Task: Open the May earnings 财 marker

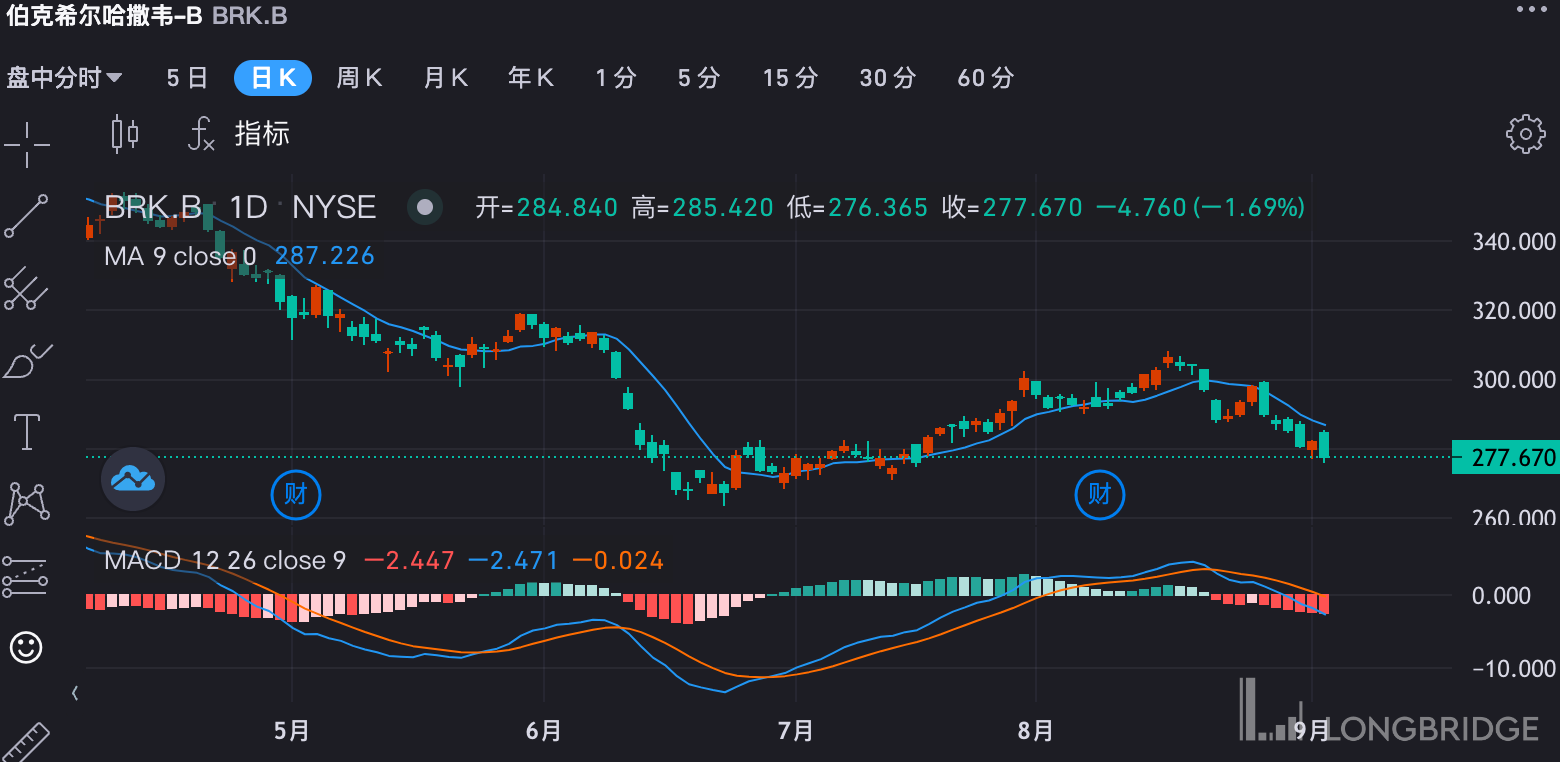Action: [296, 494]
